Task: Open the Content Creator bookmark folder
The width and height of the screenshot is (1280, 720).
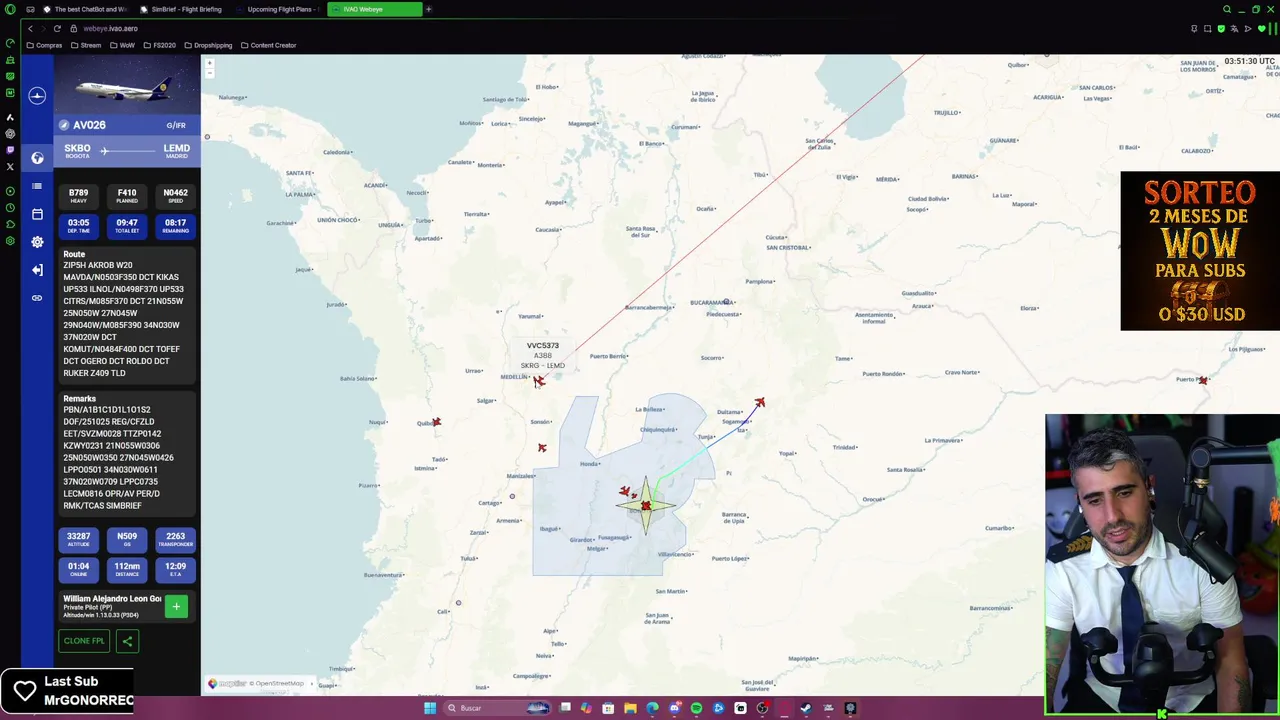Action: point(268,45)
